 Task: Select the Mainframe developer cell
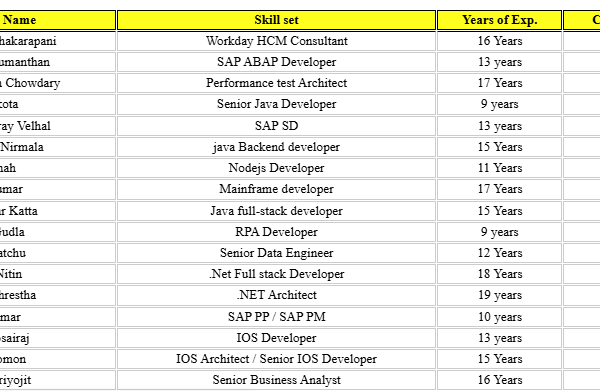(276, 189)
